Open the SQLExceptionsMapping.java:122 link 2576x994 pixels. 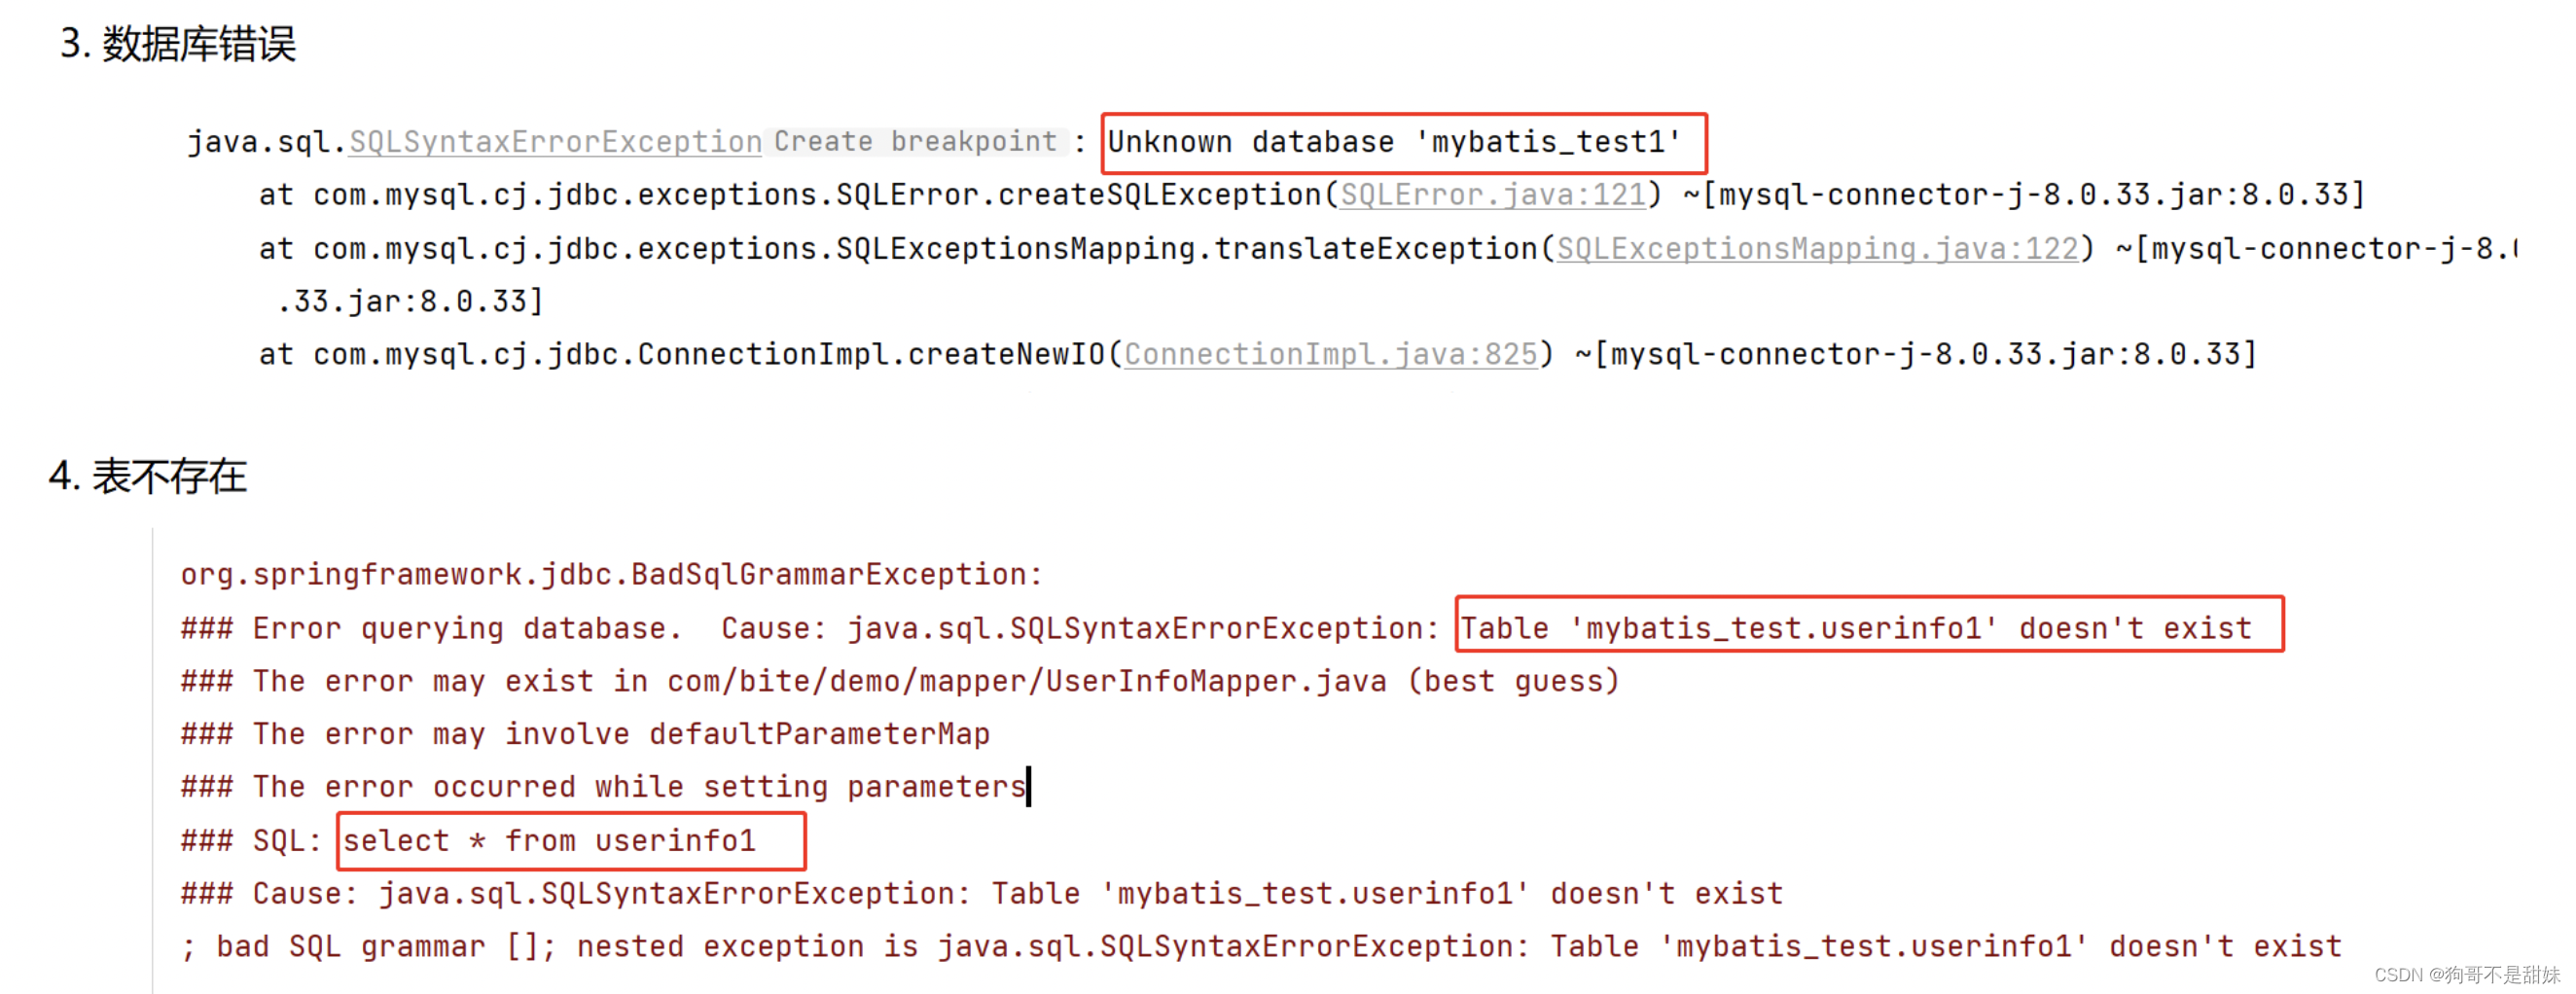coord(1817,248)
